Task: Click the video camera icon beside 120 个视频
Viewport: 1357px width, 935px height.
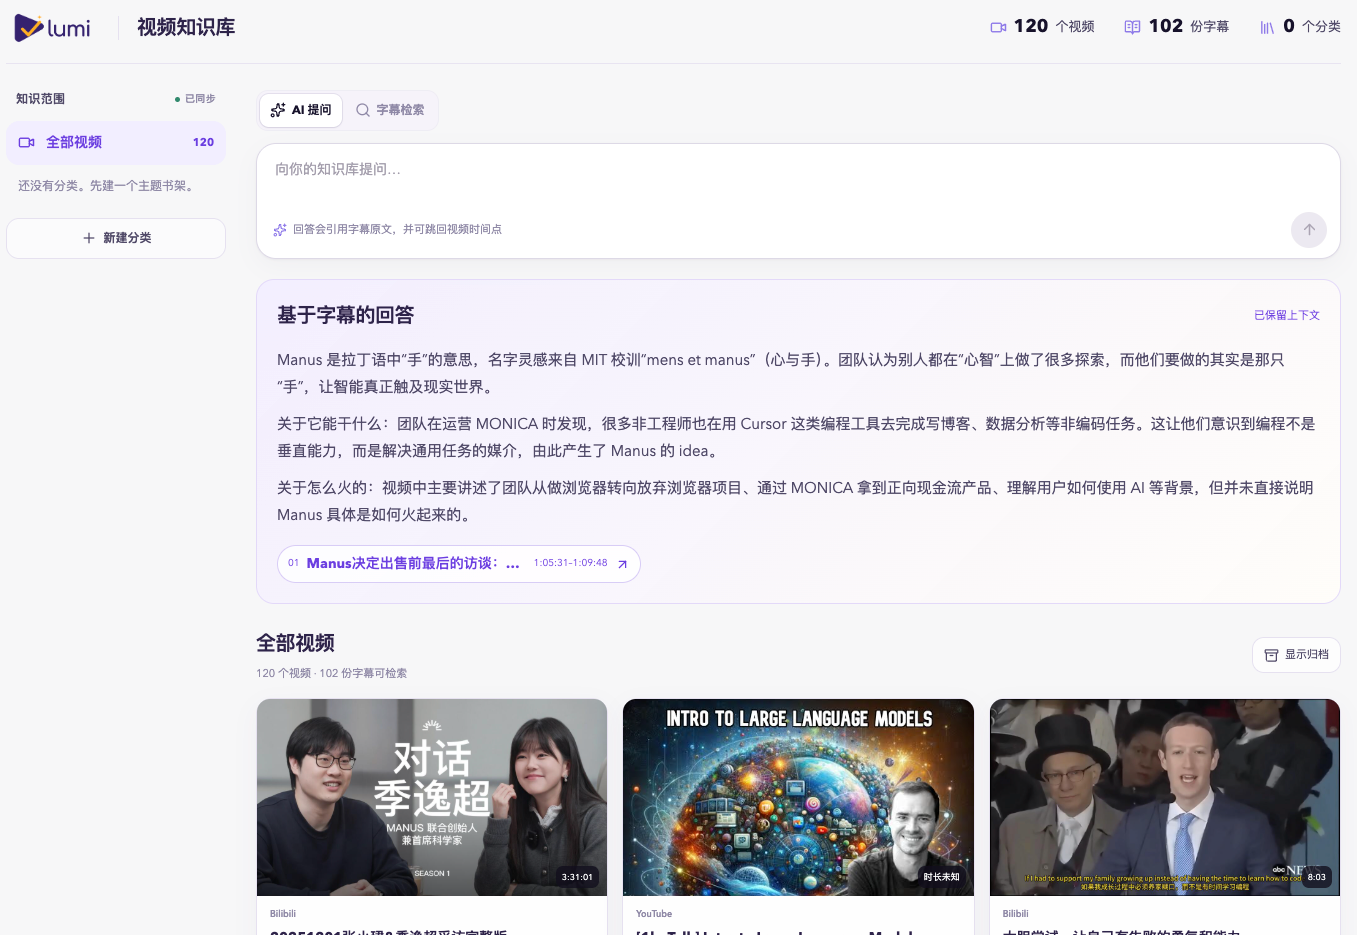Action: 998,27
